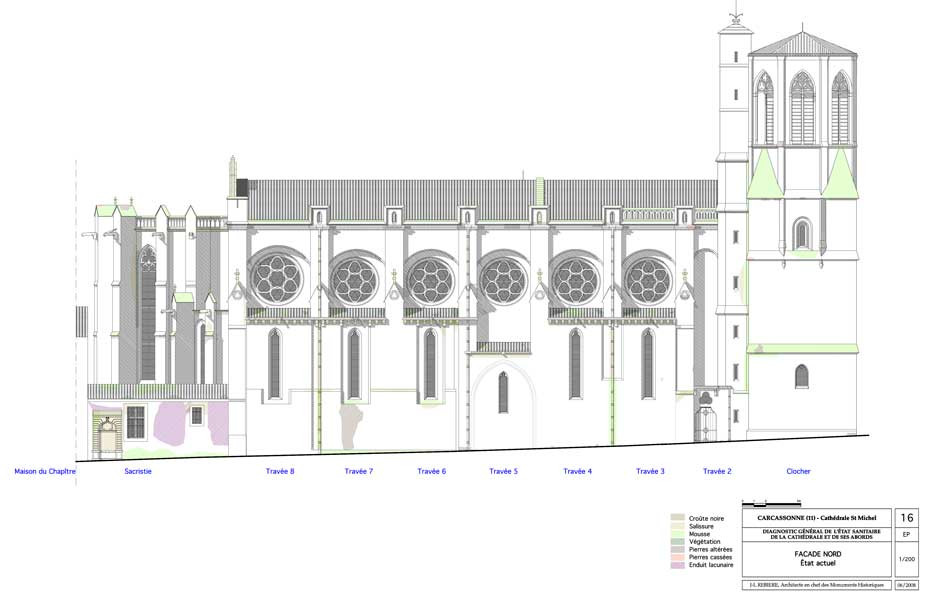Click the purple patch on the Sacristie wall
This screenshot has width=935, height=600.
[x=177, y=421]
